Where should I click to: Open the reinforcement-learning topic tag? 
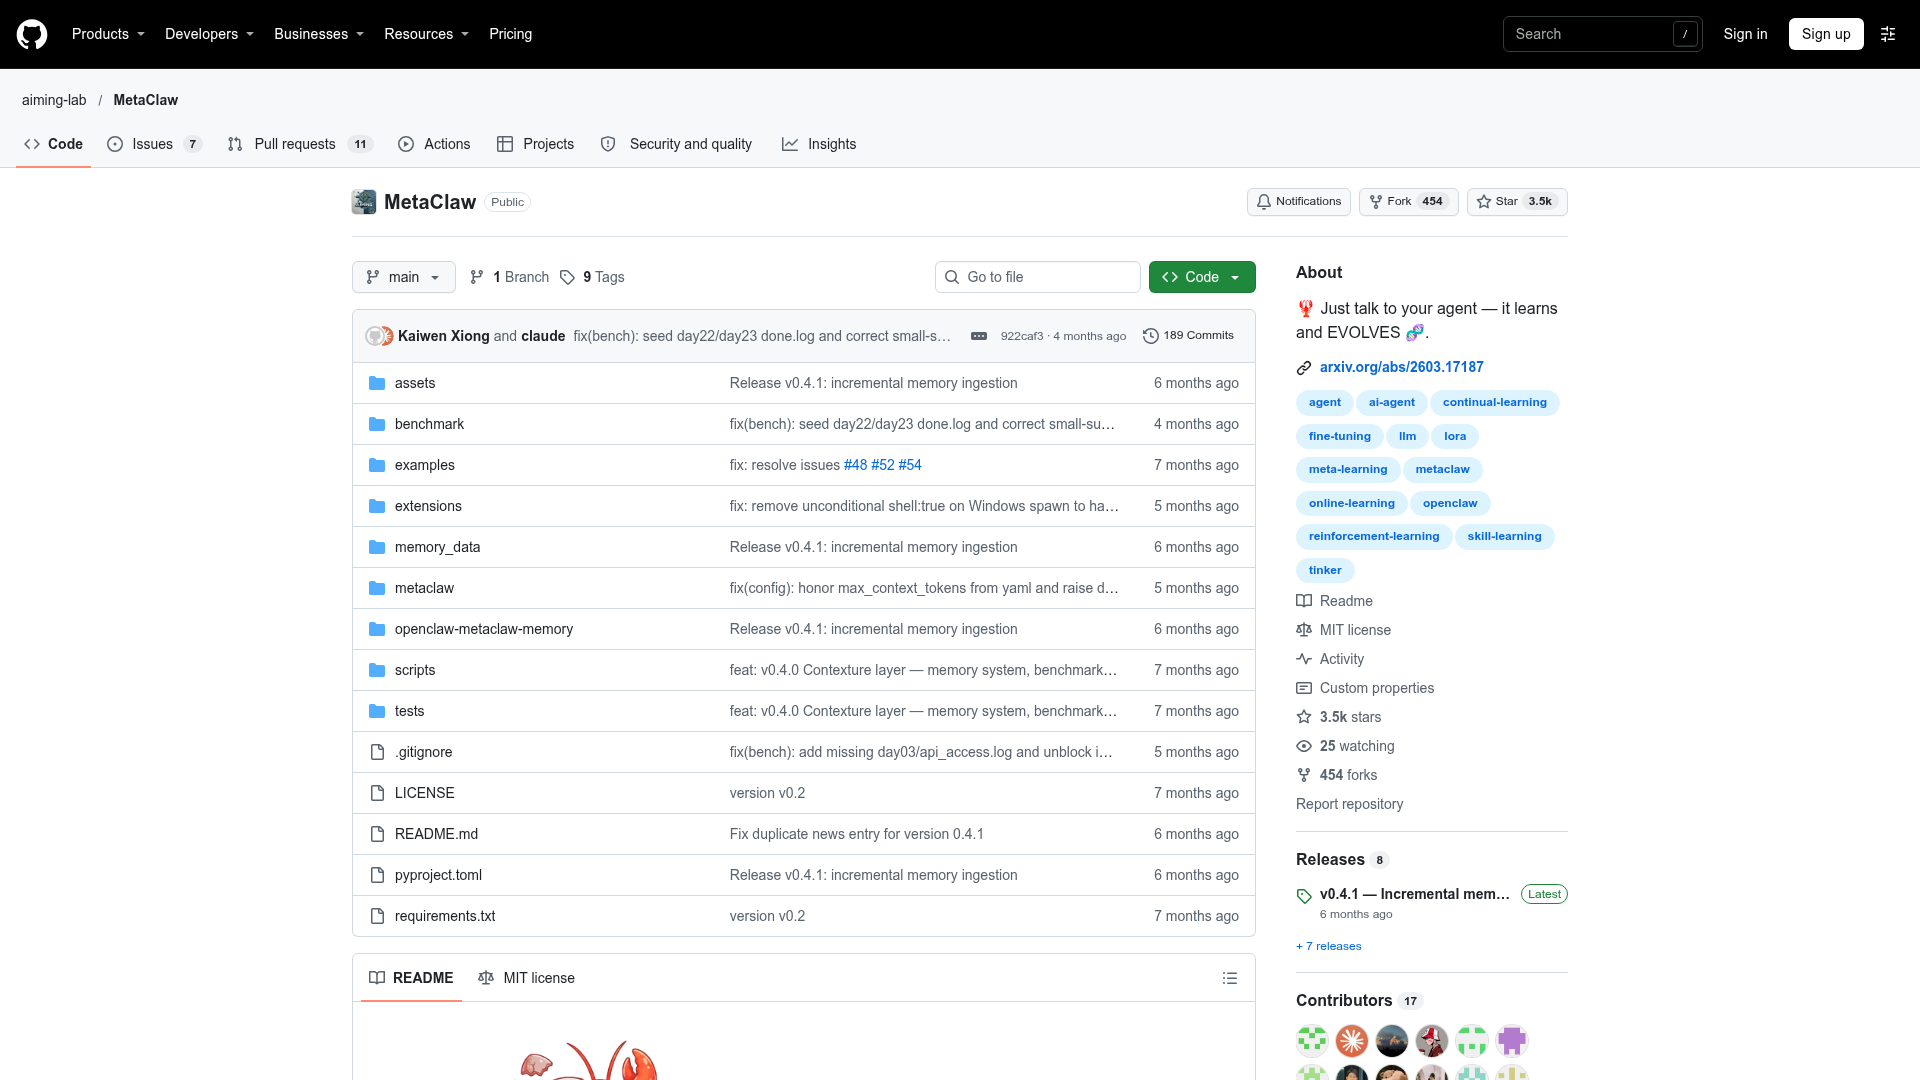[1374, 537]
